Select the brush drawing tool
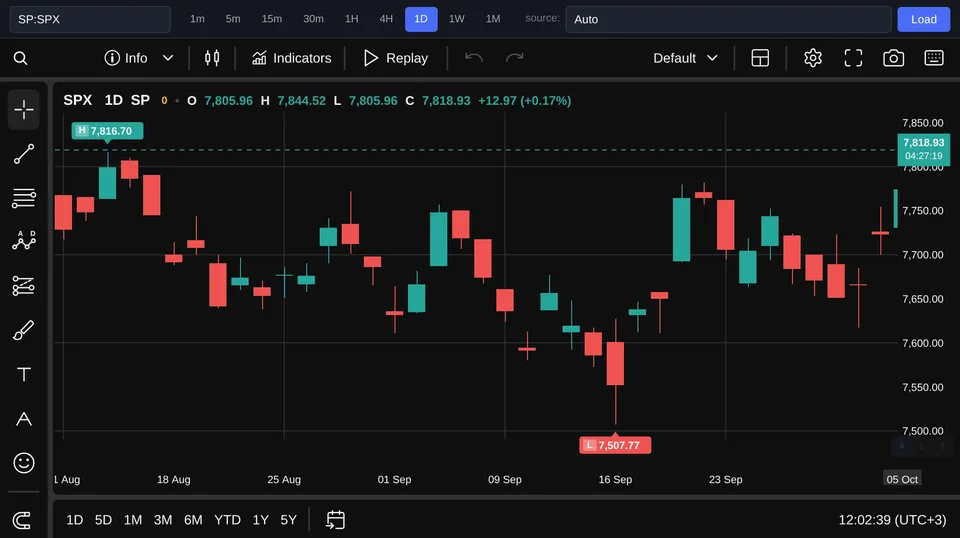Viewport: 960px width, 538px height. (24, 331)
